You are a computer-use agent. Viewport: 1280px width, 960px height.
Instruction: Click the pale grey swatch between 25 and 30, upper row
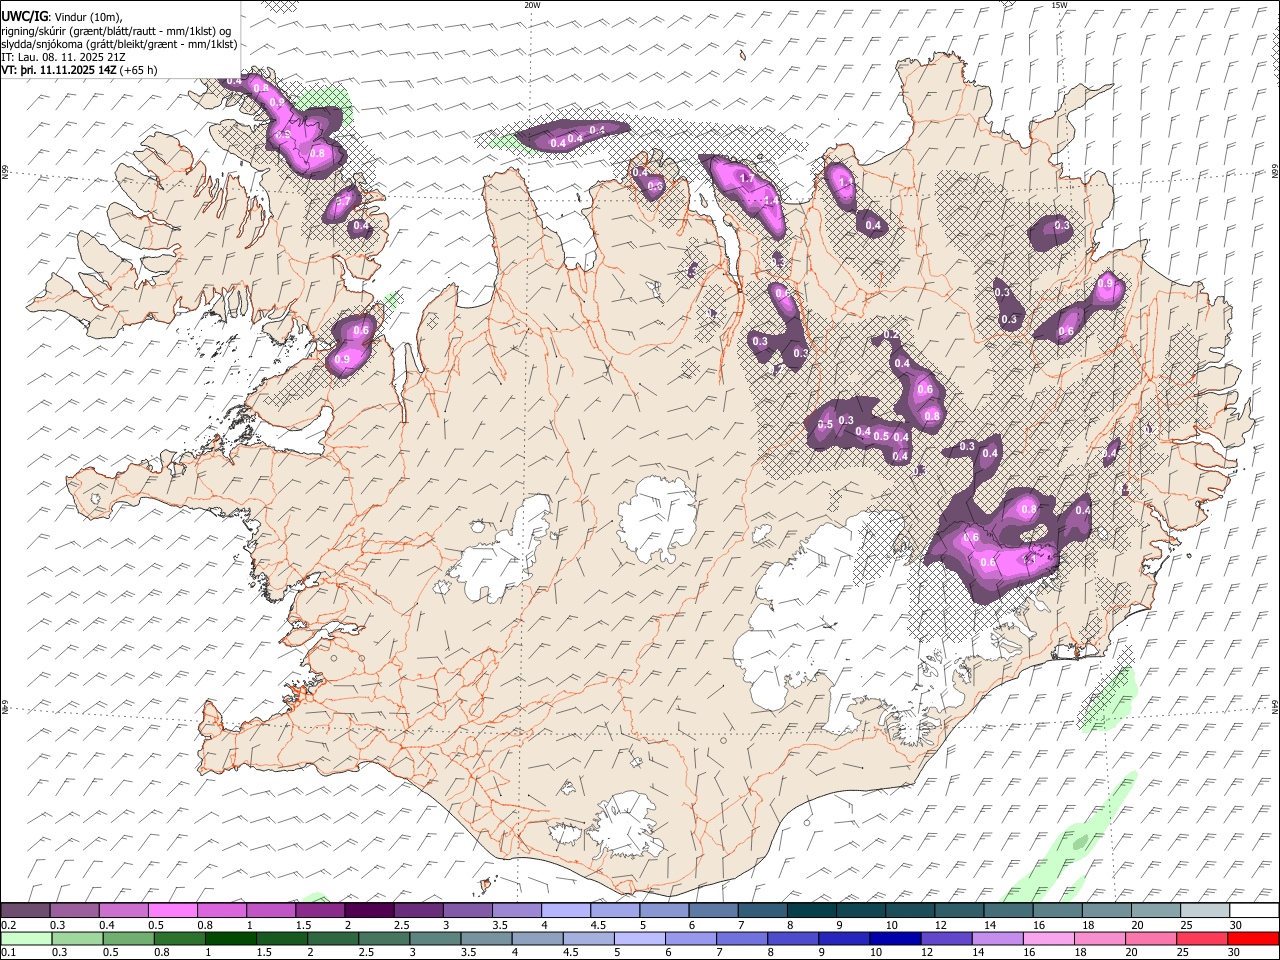coord(1204,911)
